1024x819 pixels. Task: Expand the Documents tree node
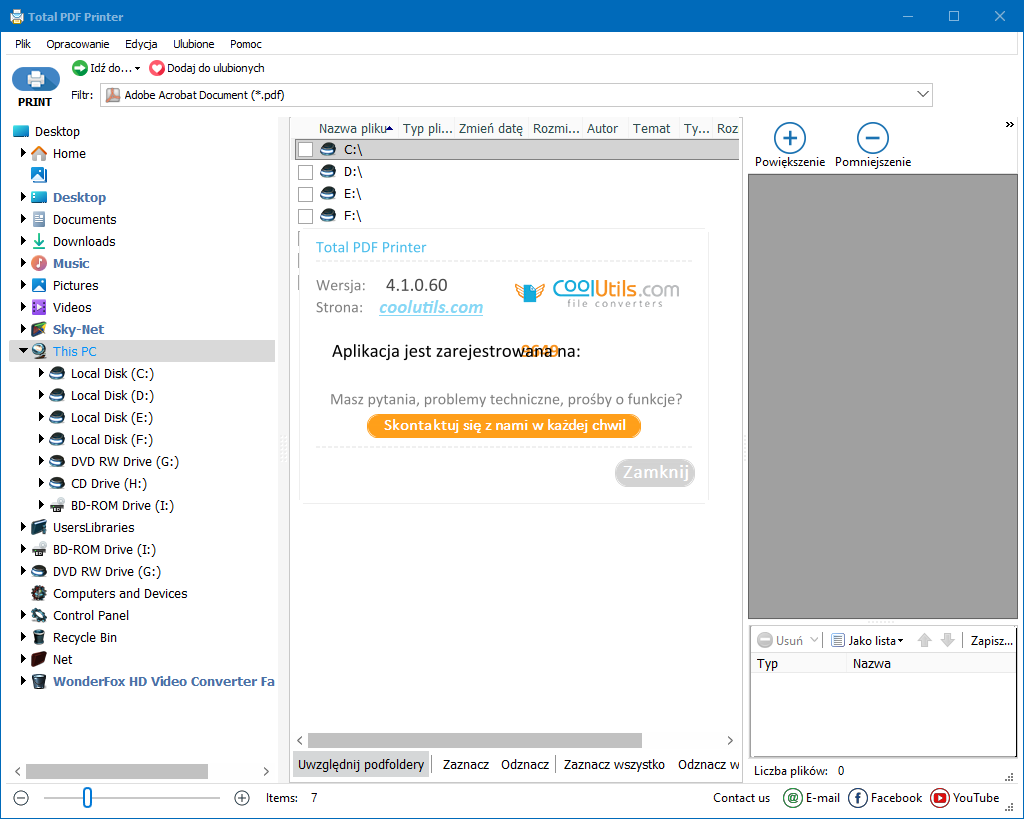23,219
